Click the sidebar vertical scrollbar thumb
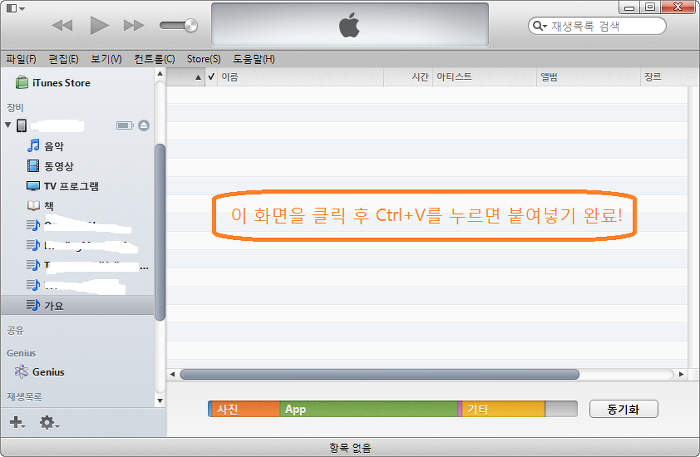The height and width of the screenshot is (457, 700). pos(160,232)
